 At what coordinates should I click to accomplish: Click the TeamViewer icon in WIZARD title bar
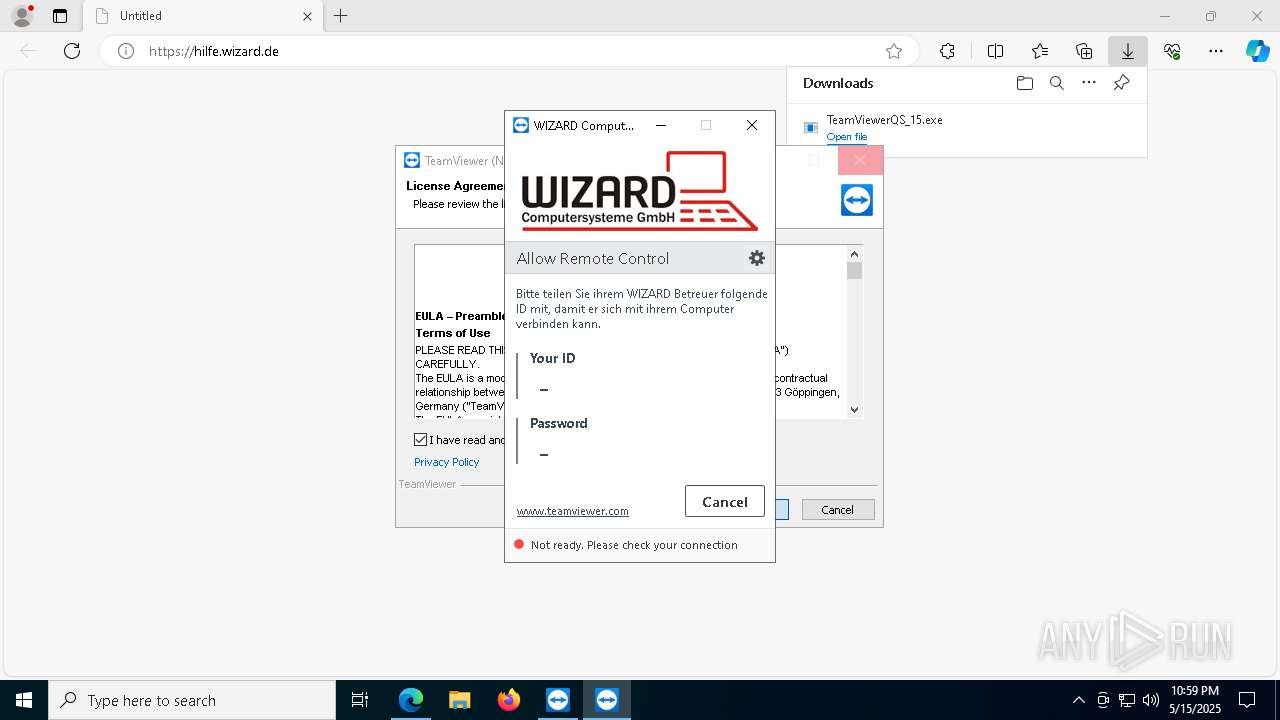pyautogui.click(x=520, y=125)
